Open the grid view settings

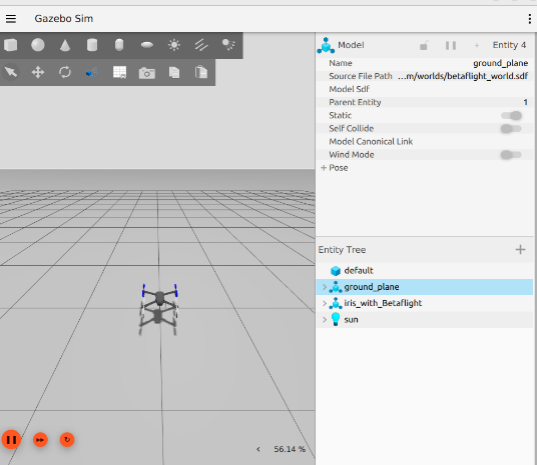click(x=120, y=72)
